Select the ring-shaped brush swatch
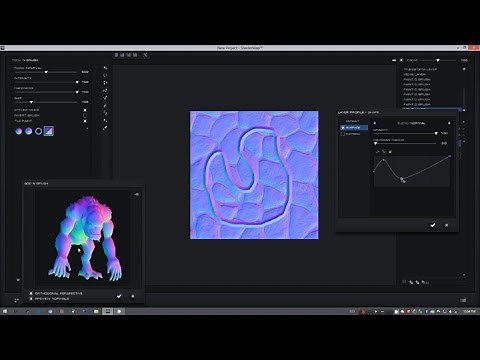 (x=38, y=131)
